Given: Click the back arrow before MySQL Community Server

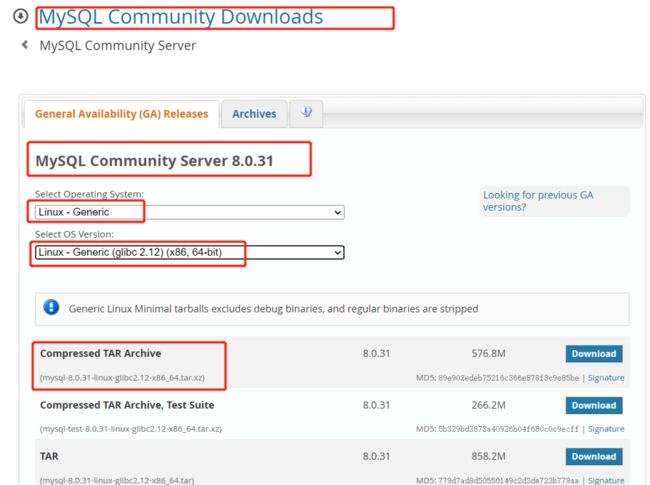Looking at the screenshot, I should point(25,44).
